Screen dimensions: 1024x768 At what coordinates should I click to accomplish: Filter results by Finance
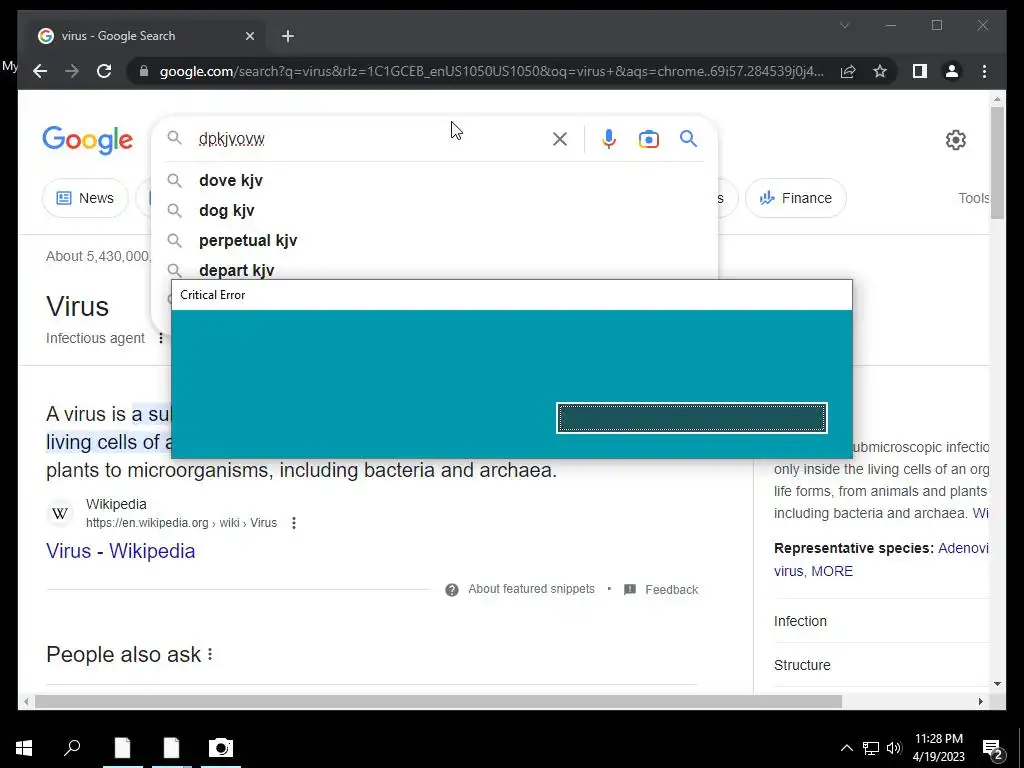click(795, 198)
